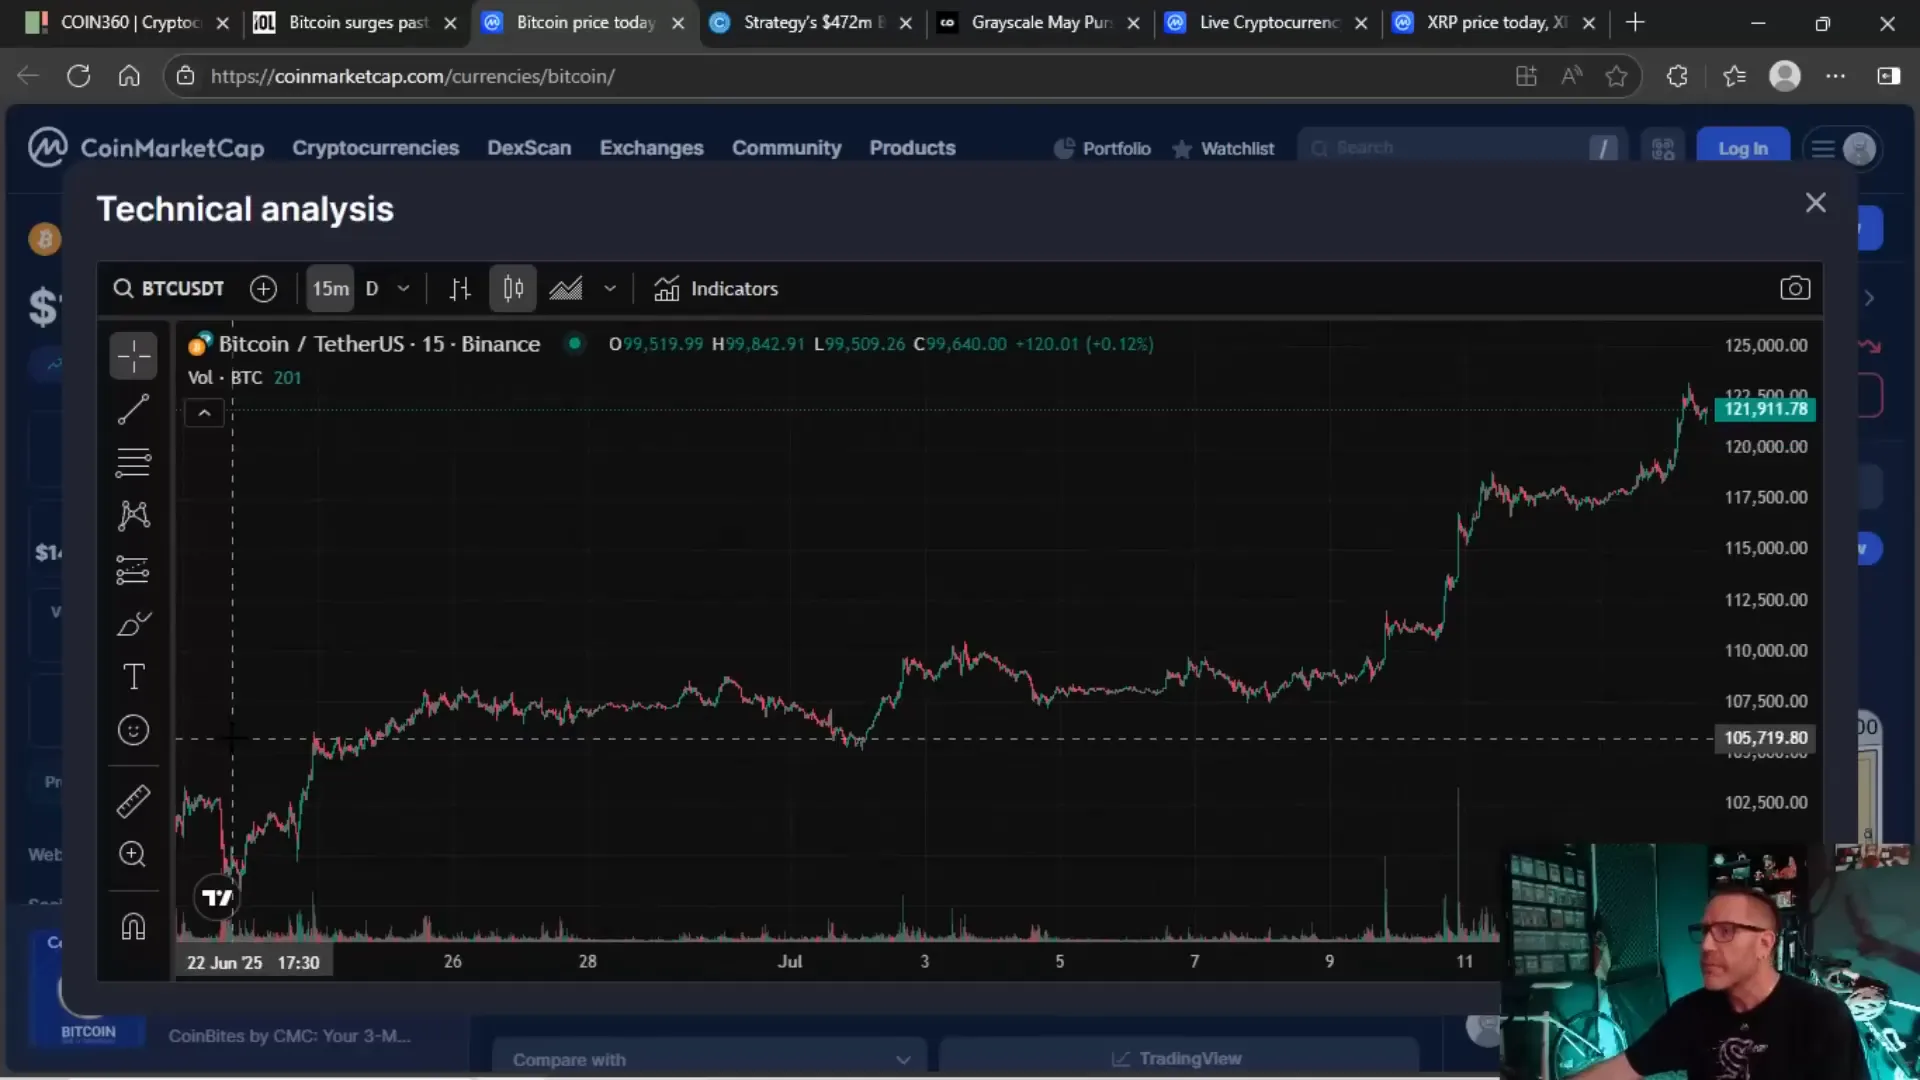Open browser settings and more menu
This screenshot has height=1080, width=1920.
(x=1836, y=76)
